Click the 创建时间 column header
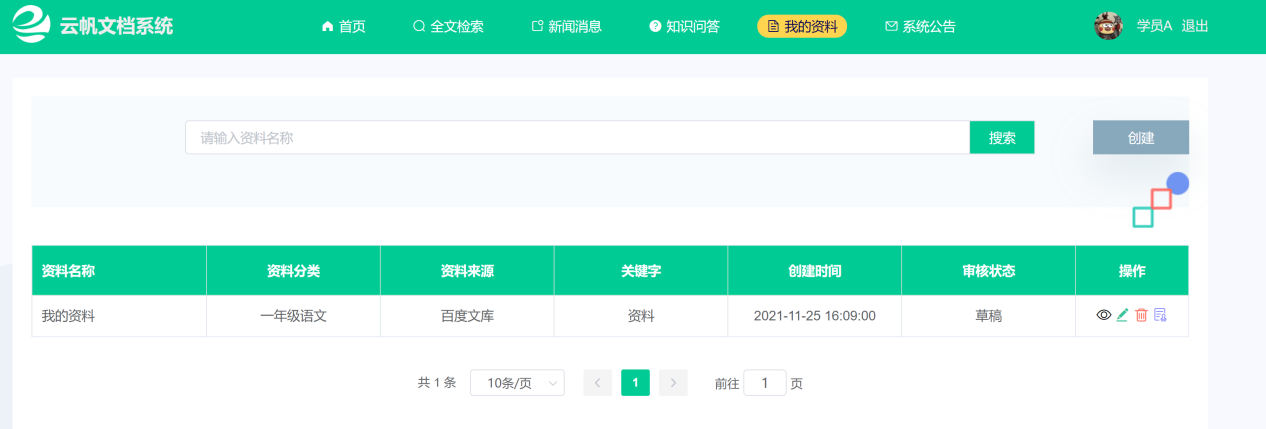1266x429 pixels. point(815,271)
